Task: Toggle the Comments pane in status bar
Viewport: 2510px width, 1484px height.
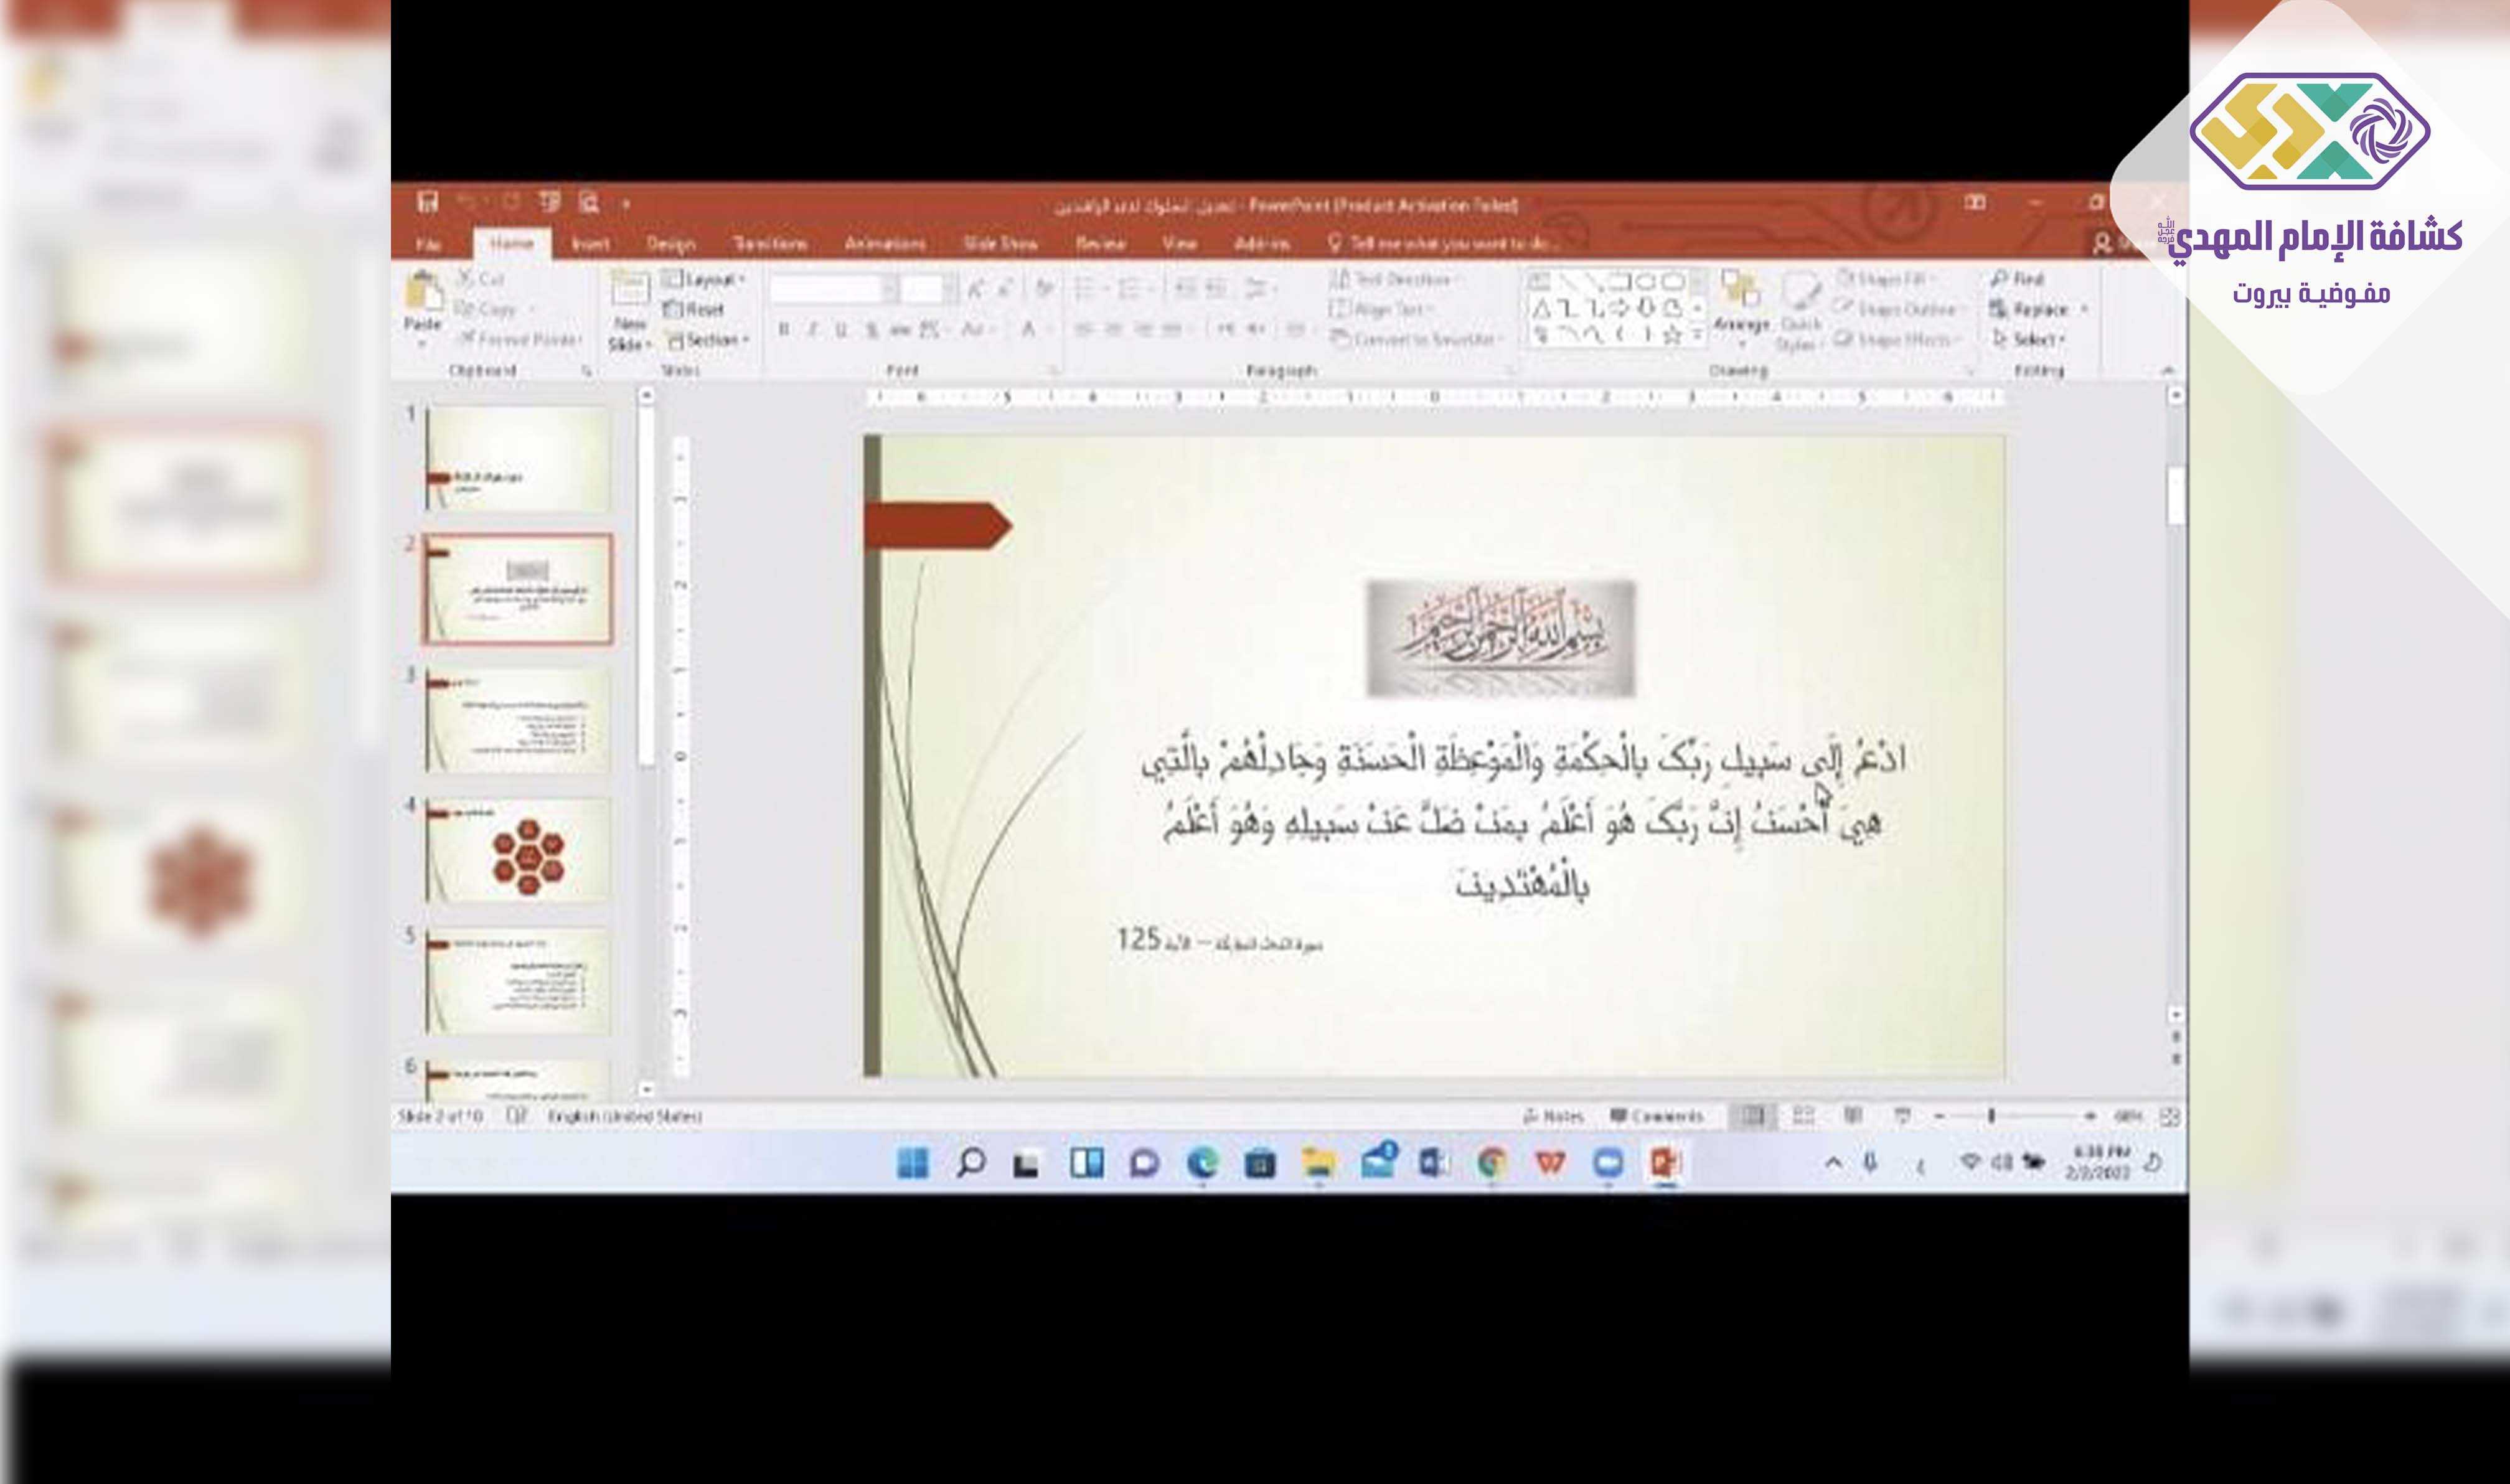Action: 1657,1116
